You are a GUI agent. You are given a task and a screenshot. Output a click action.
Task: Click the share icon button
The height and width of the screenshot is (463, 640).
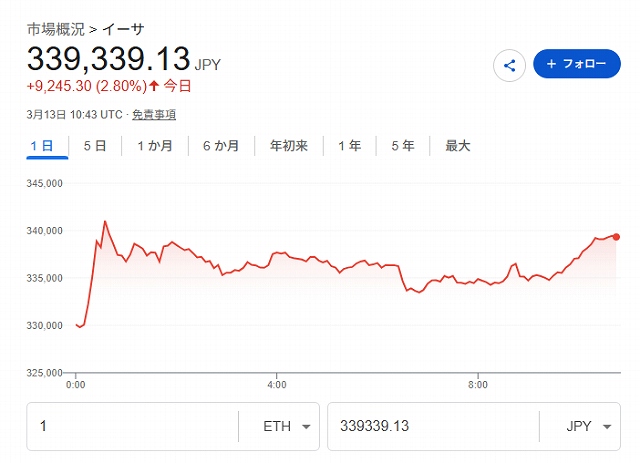510,65
